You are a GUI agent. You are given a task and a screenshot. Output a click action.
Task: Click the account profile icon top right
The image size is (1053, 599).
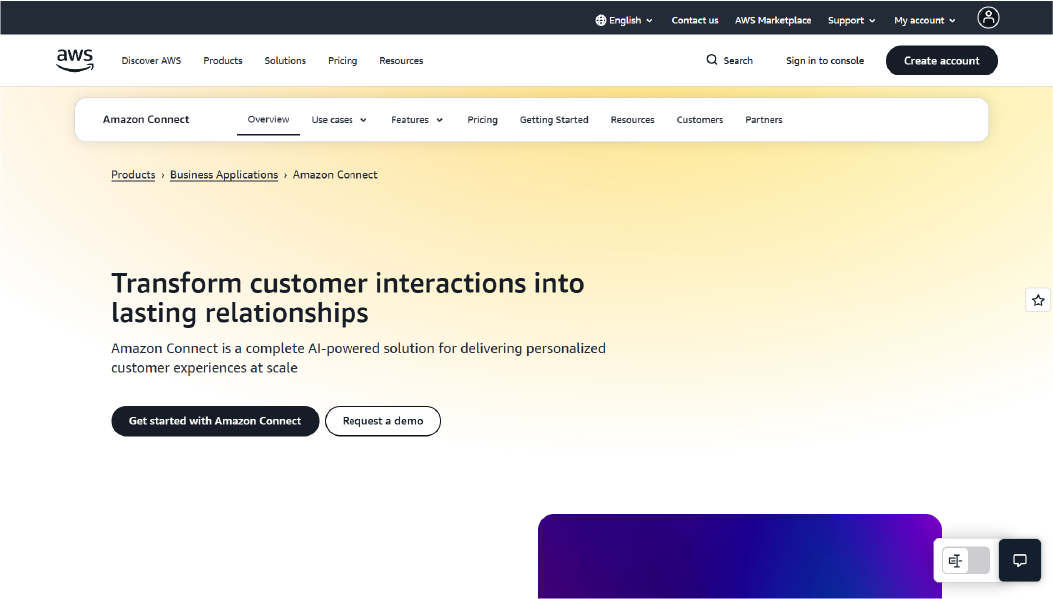988,17
